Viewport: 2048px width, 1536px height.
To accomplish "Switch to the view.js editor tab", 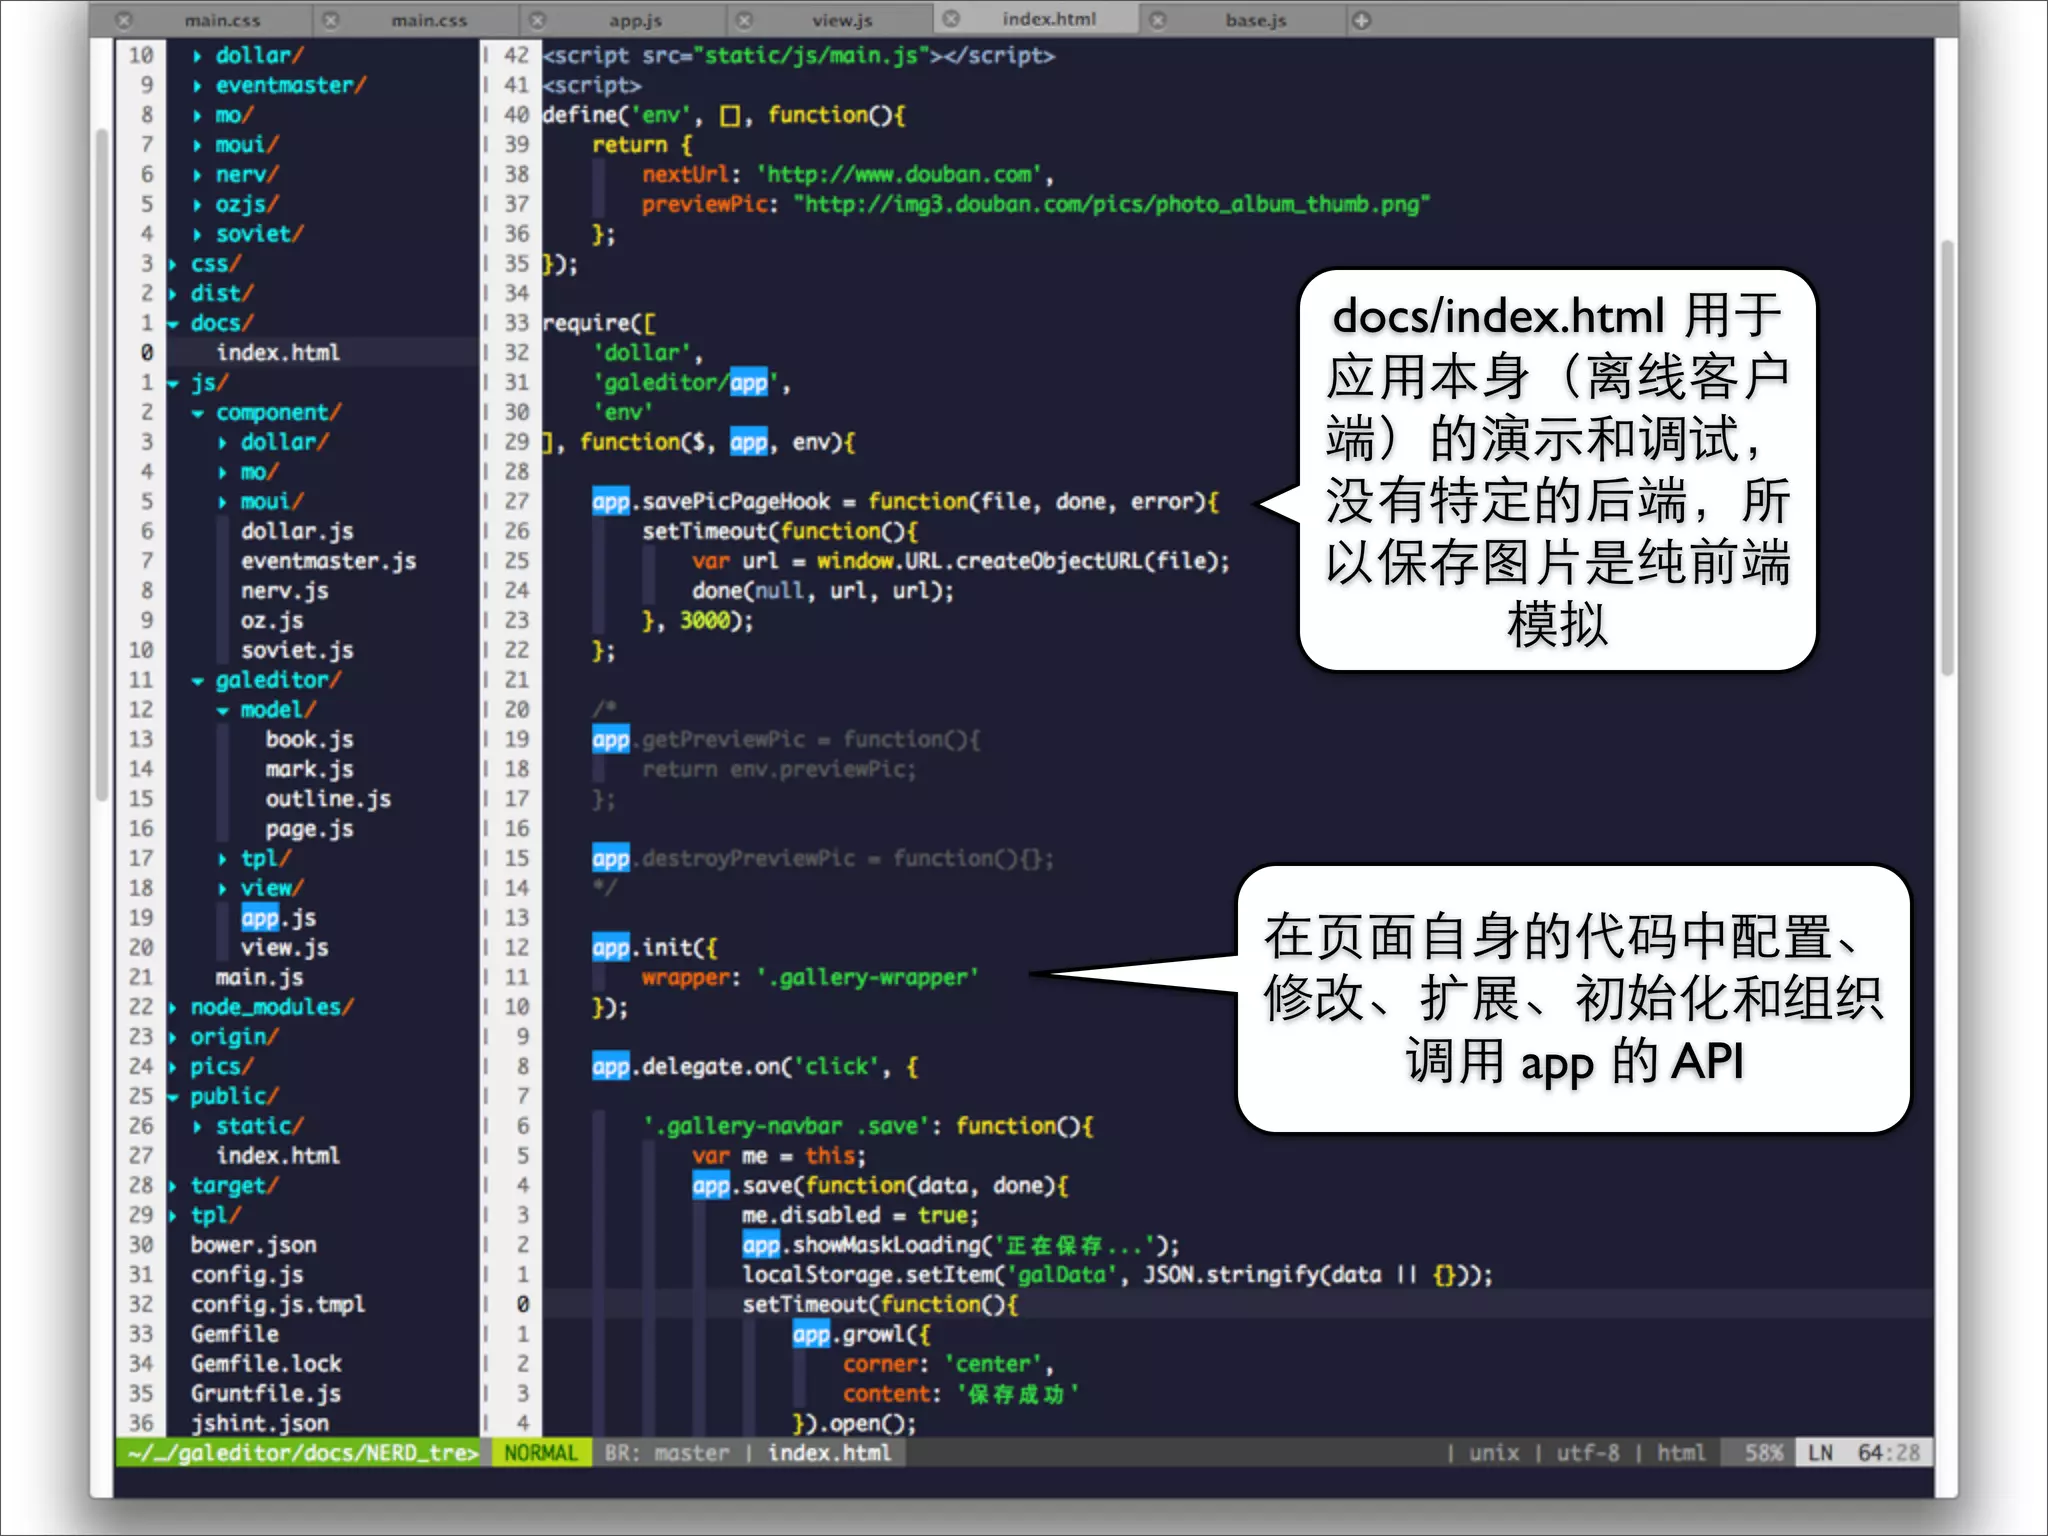I will tap(842, 20).
